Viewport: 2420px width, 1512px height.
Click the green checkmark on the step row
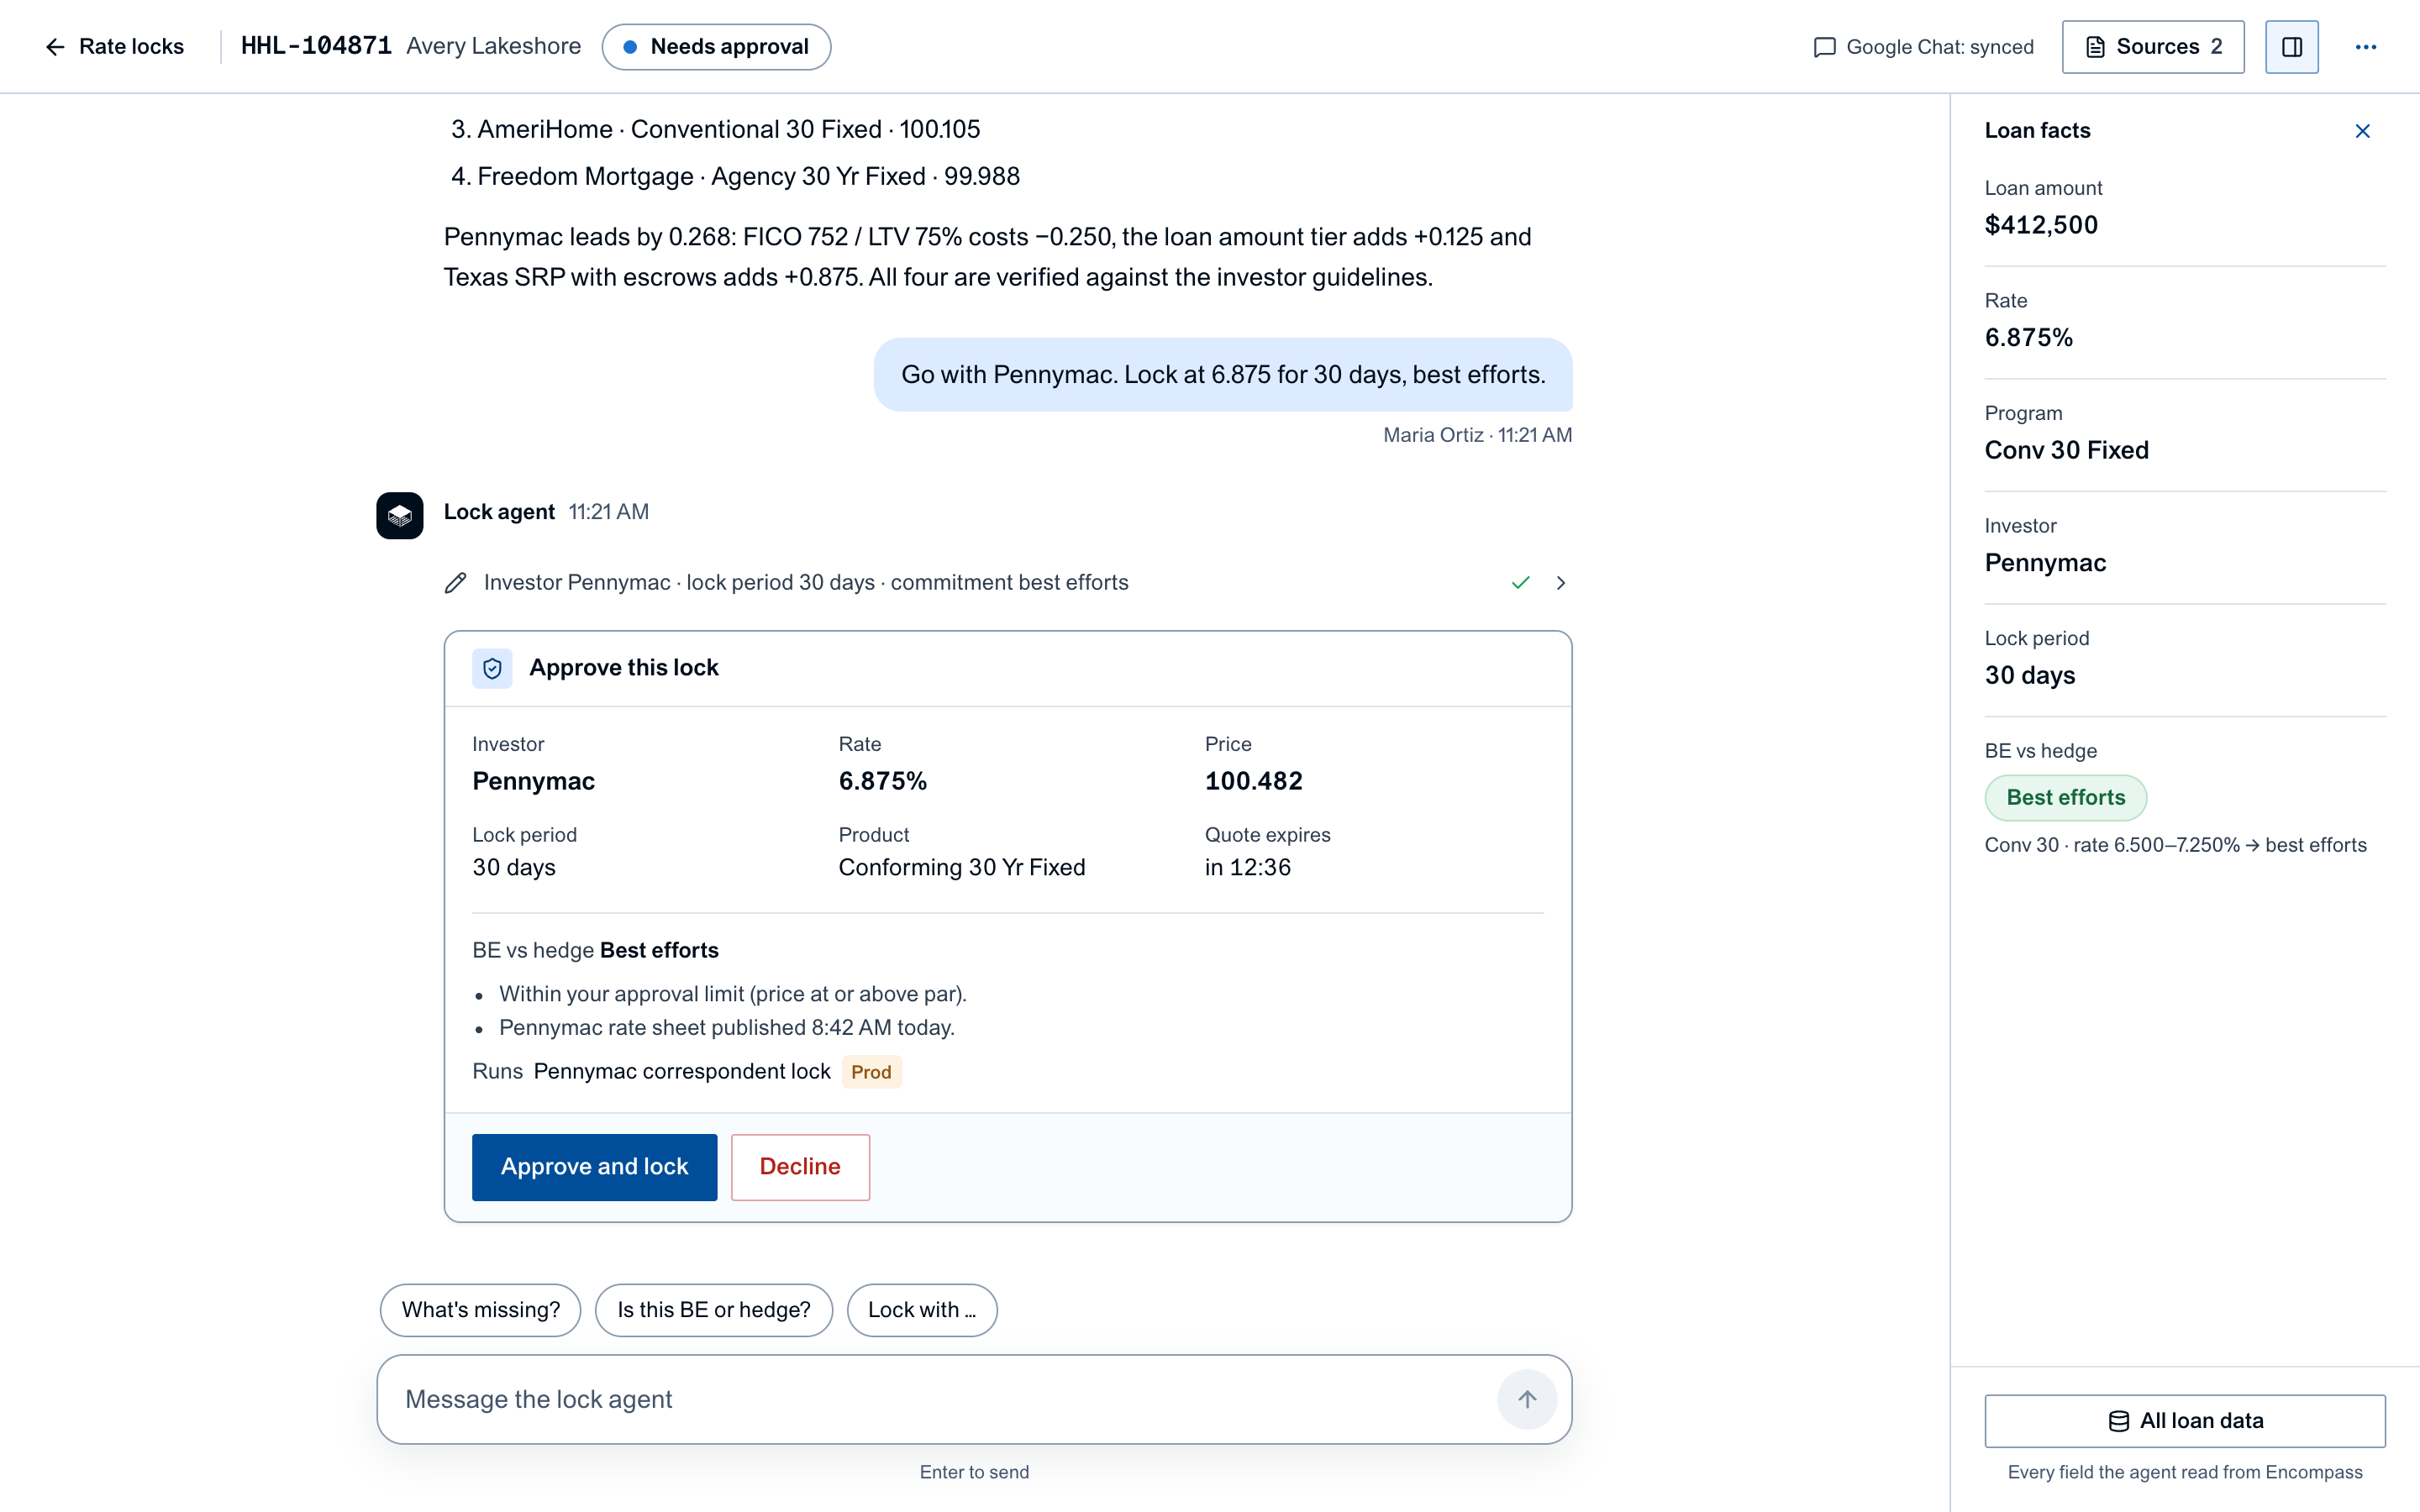click(x=1521, y=583)
